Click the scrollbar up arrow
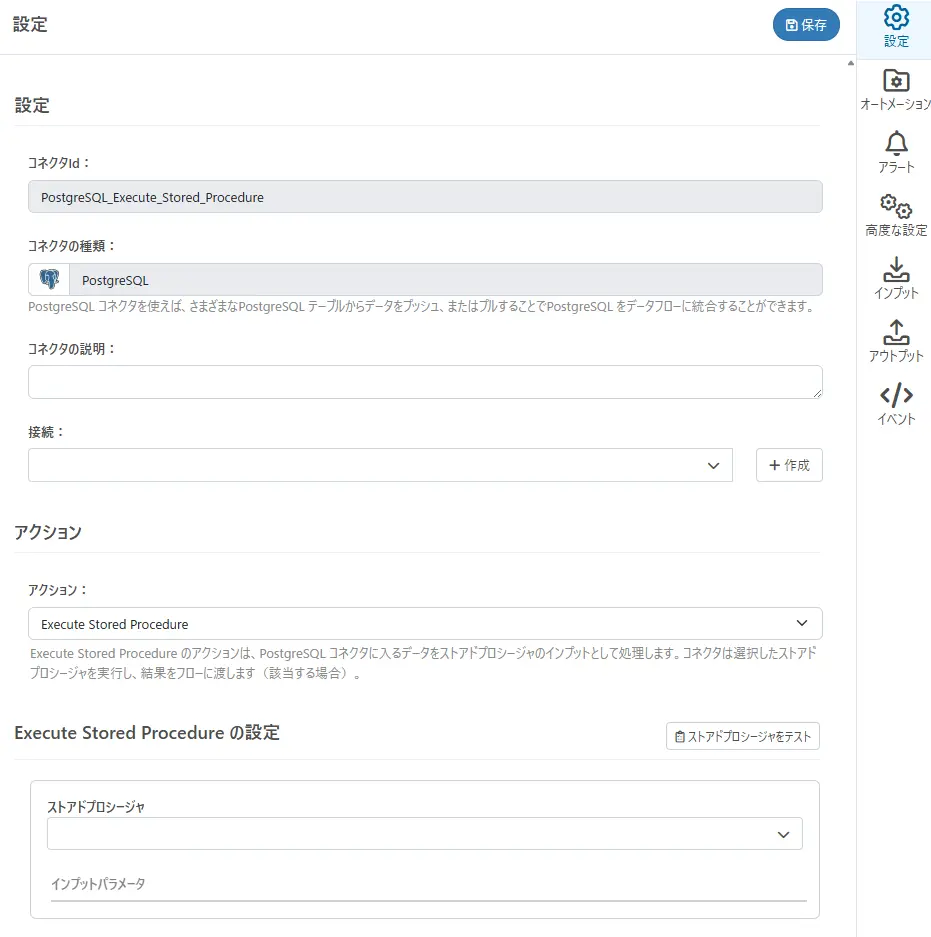931x937 pixels. [850, 63]
